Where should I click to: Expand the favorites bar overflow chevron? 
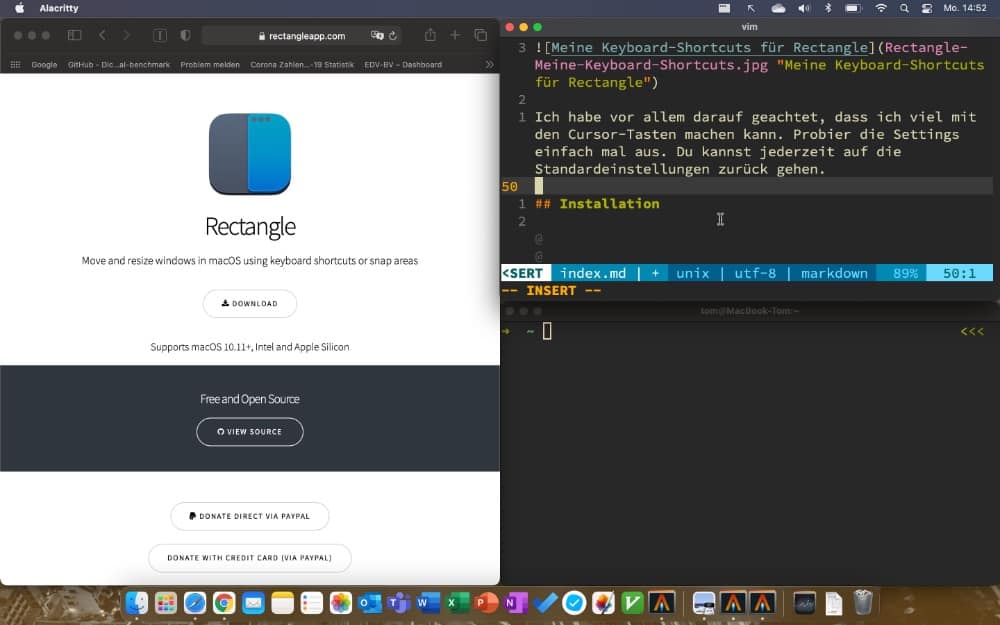click(489, 64)
